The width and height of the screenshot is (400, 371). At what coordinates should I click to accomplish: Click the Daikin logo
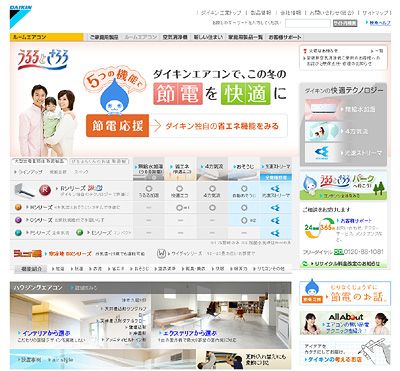pos(20,16)
